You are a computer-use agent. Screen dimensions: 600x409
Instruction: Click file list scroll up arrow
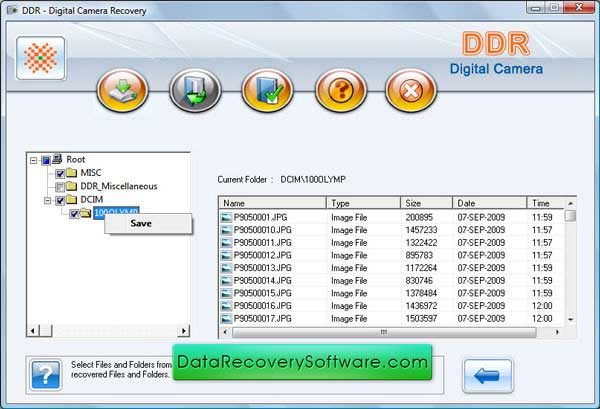pyautogui.click(x=571, y=203)
